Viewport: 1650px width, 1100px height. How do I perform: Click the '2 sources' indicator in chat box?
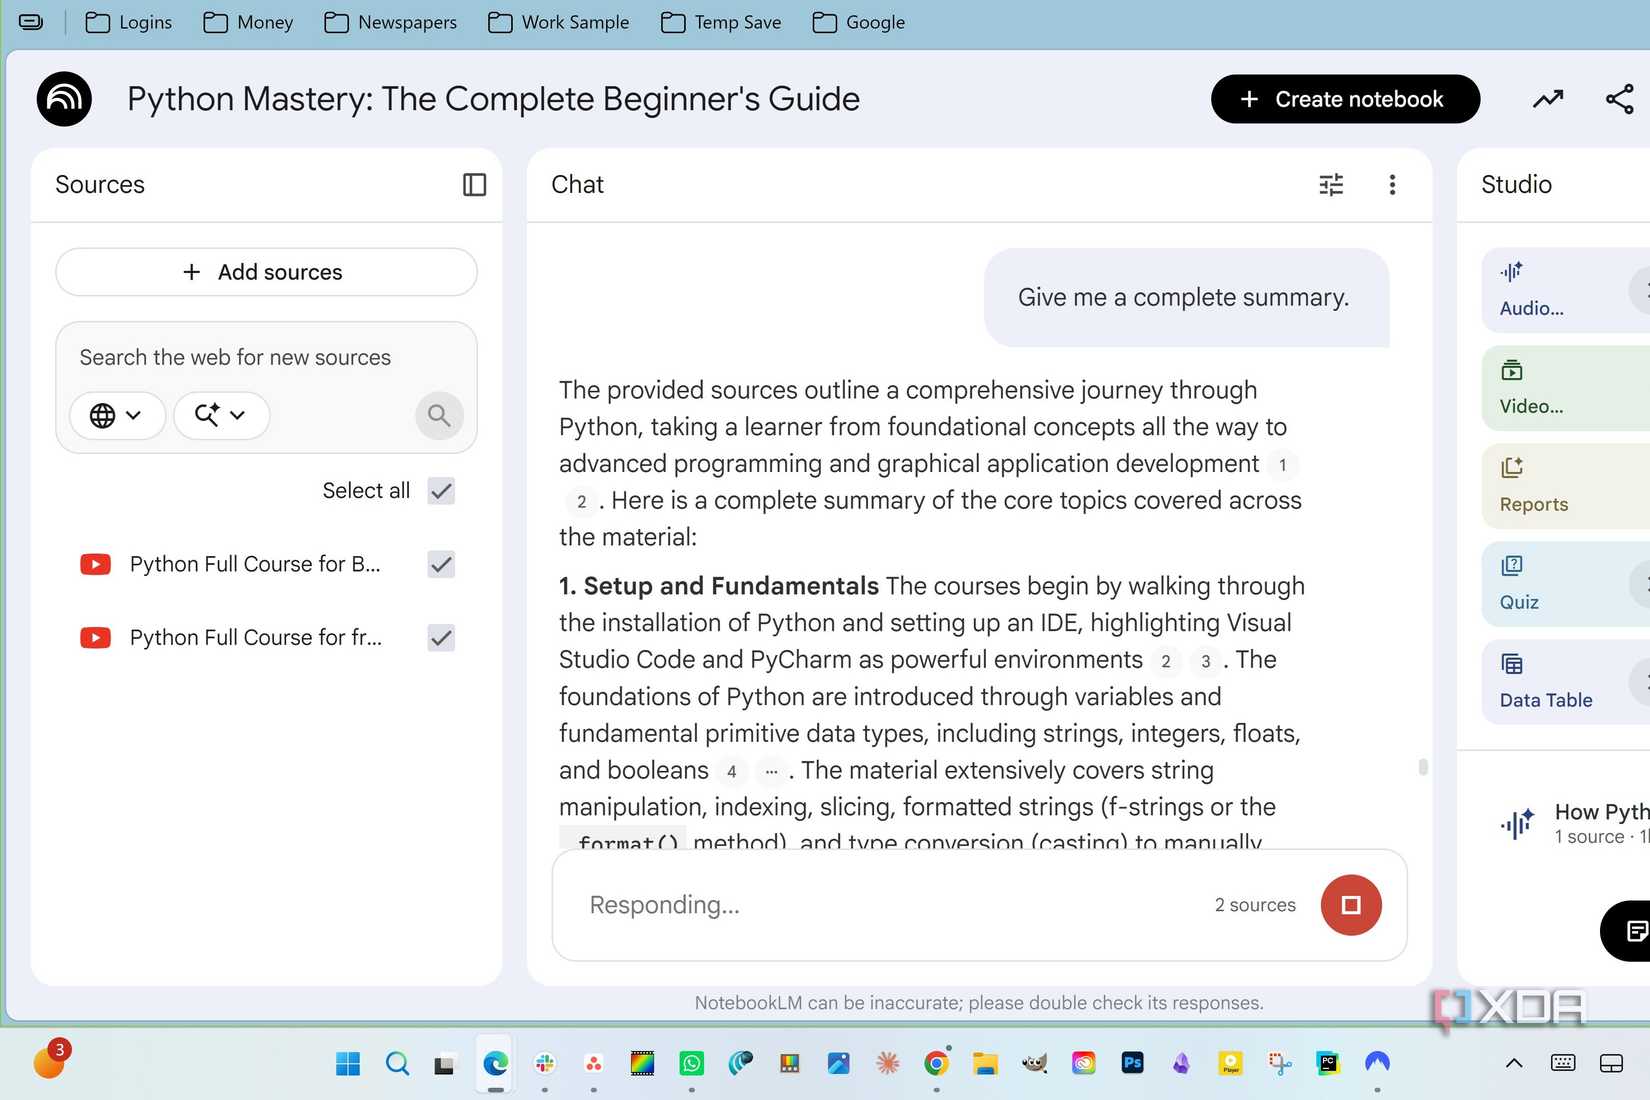point(1255,905)
